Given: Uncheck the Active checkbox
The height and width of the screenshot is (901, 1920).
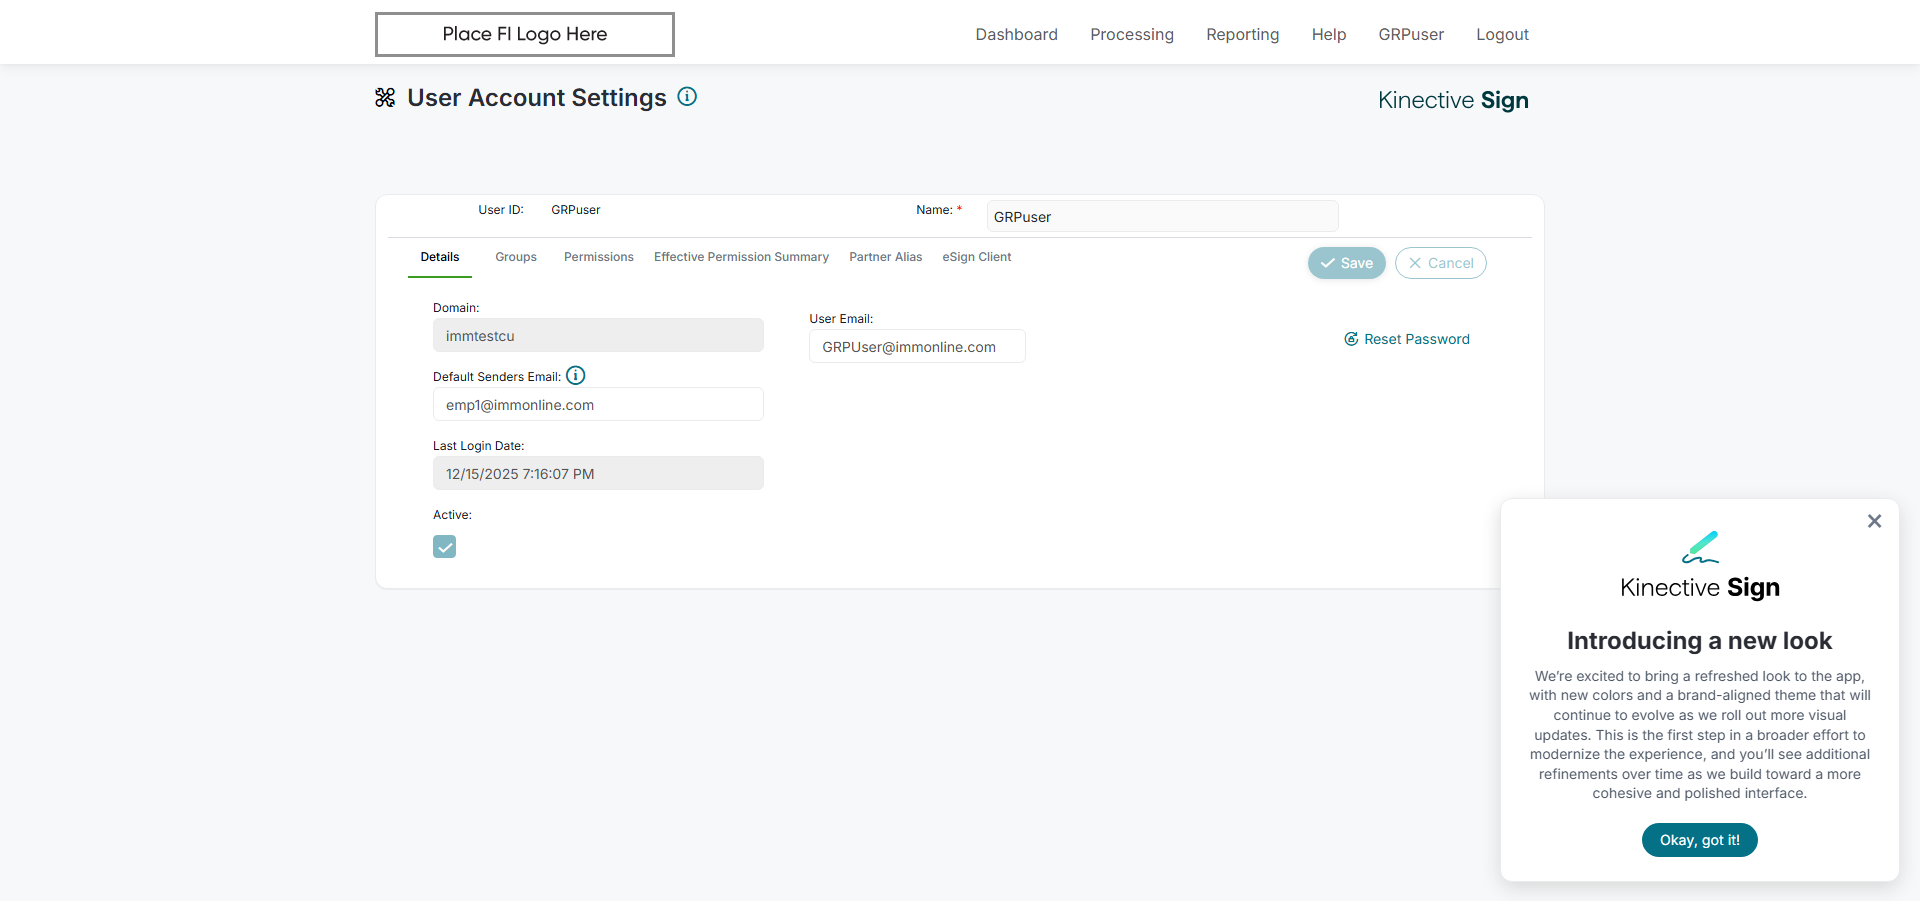Looking at the screenshot, I should pyautogui.click(x=445, y=546).
